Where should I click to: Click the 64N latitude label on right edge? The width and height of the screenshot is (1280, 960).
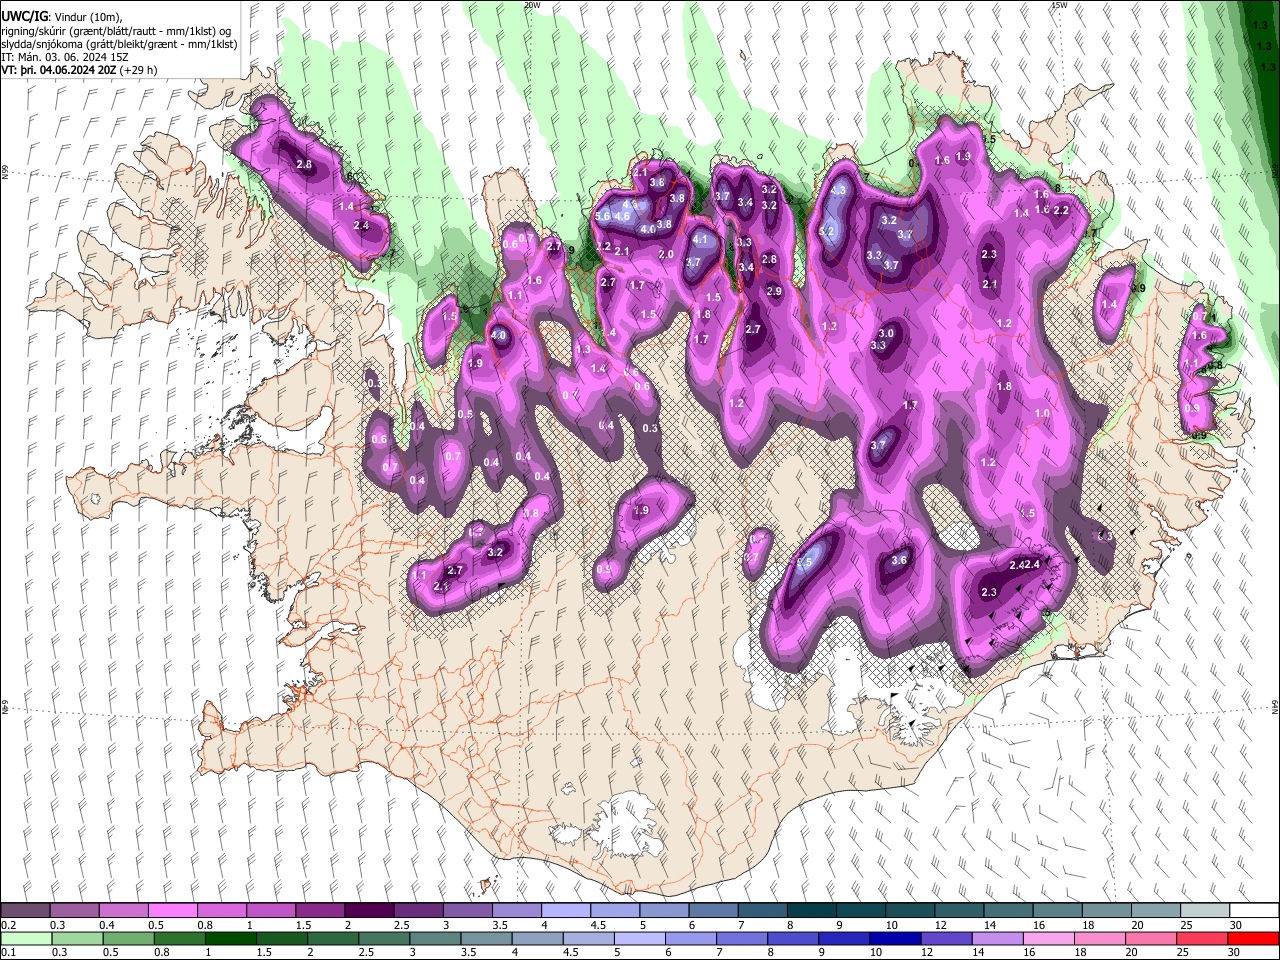coord(1275,706)
